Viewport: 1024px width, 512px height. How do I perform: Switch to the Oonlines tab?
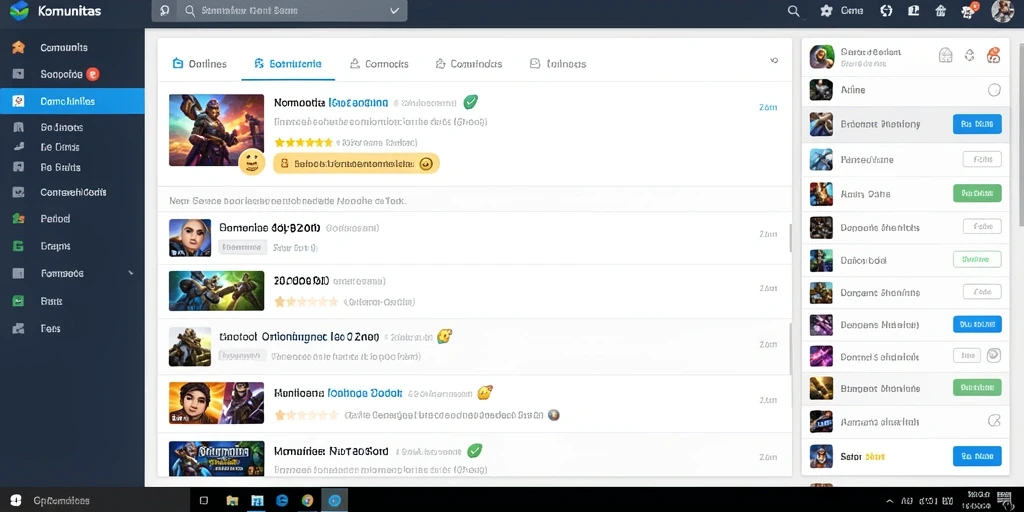tap(200, 63)
